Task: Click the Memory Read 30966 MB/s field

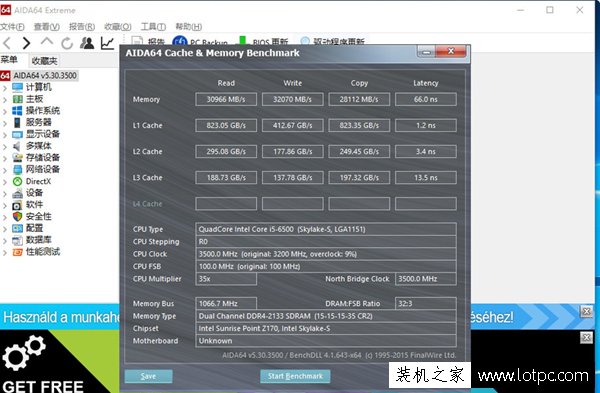Action: point(226,99)
